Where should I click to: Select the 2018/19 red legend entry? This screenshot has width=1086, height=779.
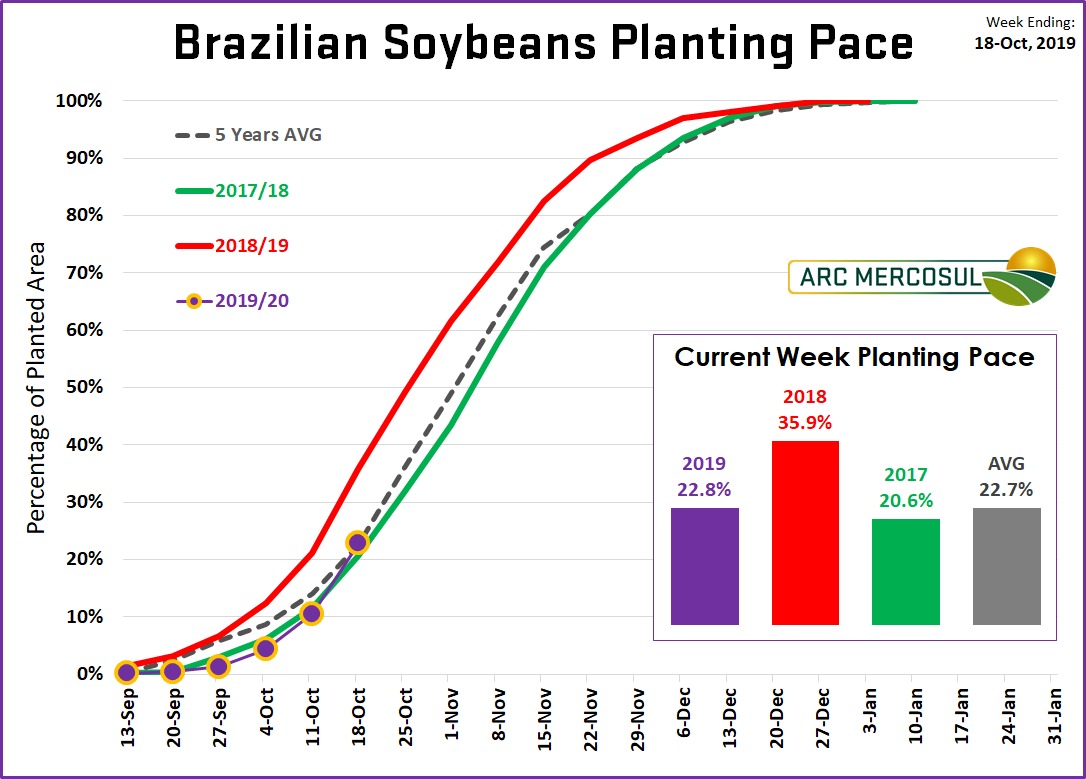coord(232,244)
